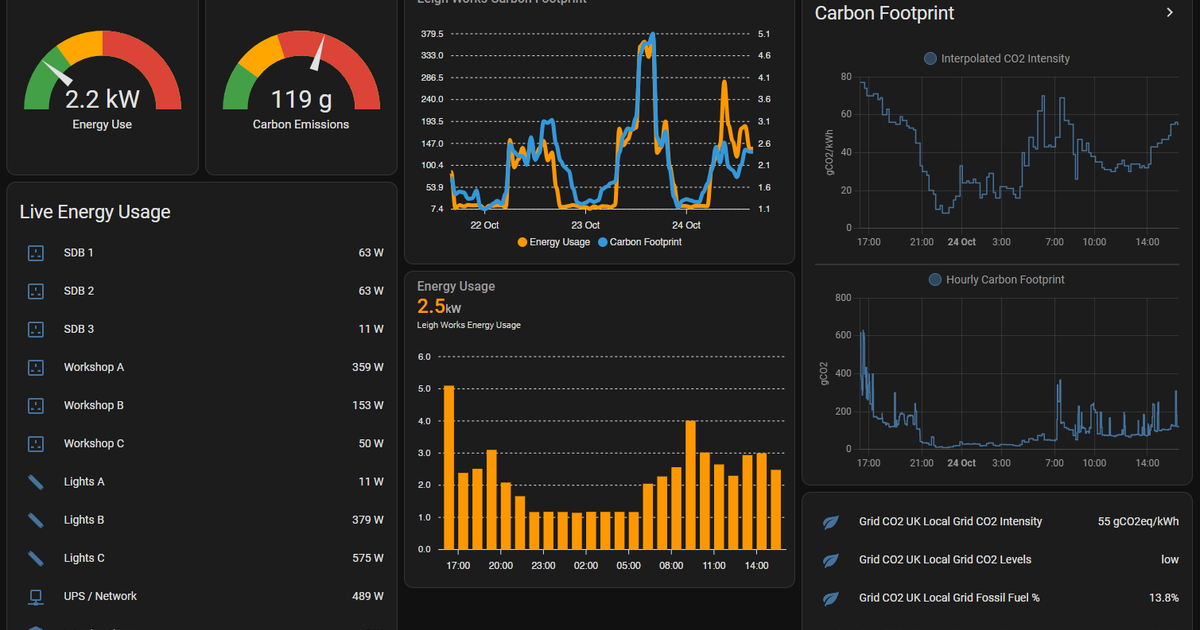
Task: Click the leaf icon beside Fossil Fuel %
Action: pyautogui.click(x=830, y=598)
